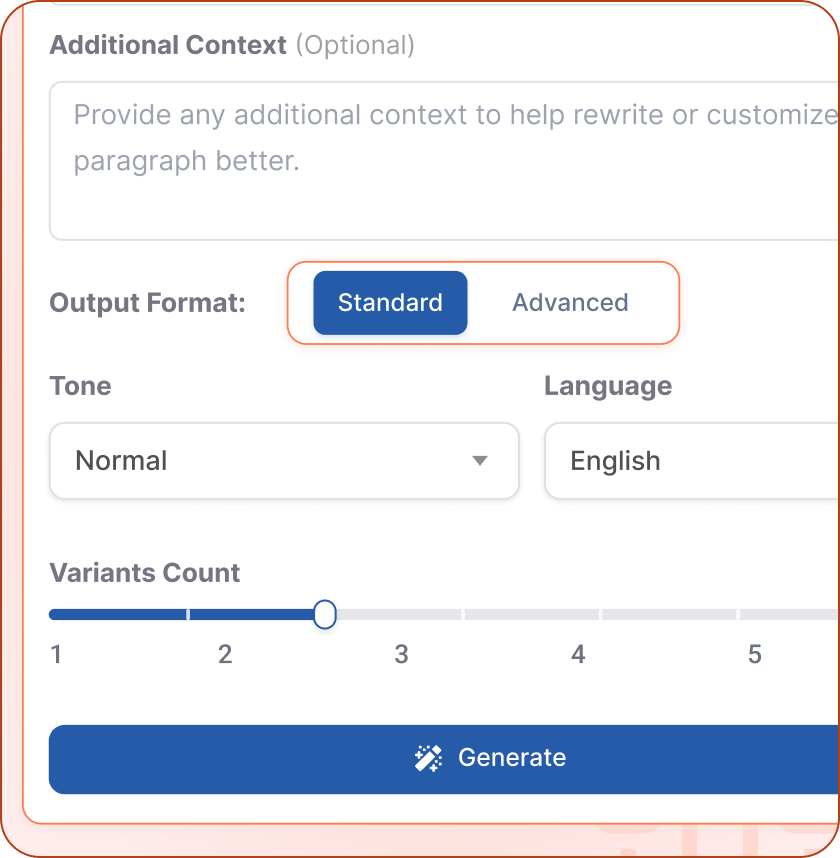Select the Standard output format
Screen dimensions: 840x858
[390, 303]
